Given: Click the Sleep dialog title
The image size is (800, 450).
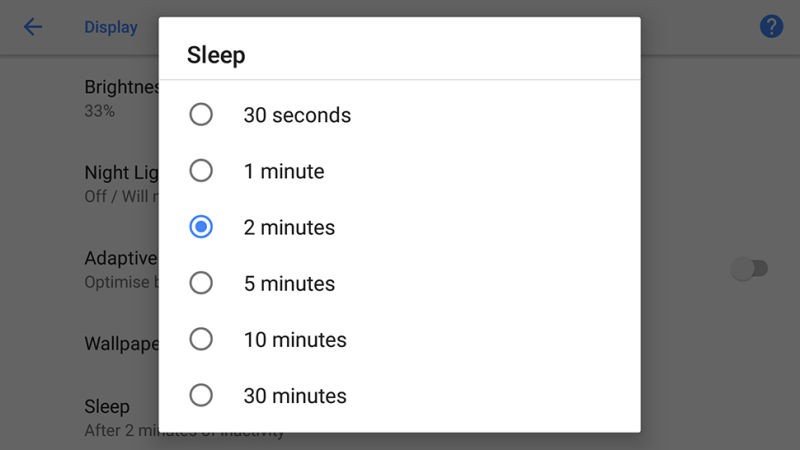Looking at the screenshot, I should pos(216,54).
